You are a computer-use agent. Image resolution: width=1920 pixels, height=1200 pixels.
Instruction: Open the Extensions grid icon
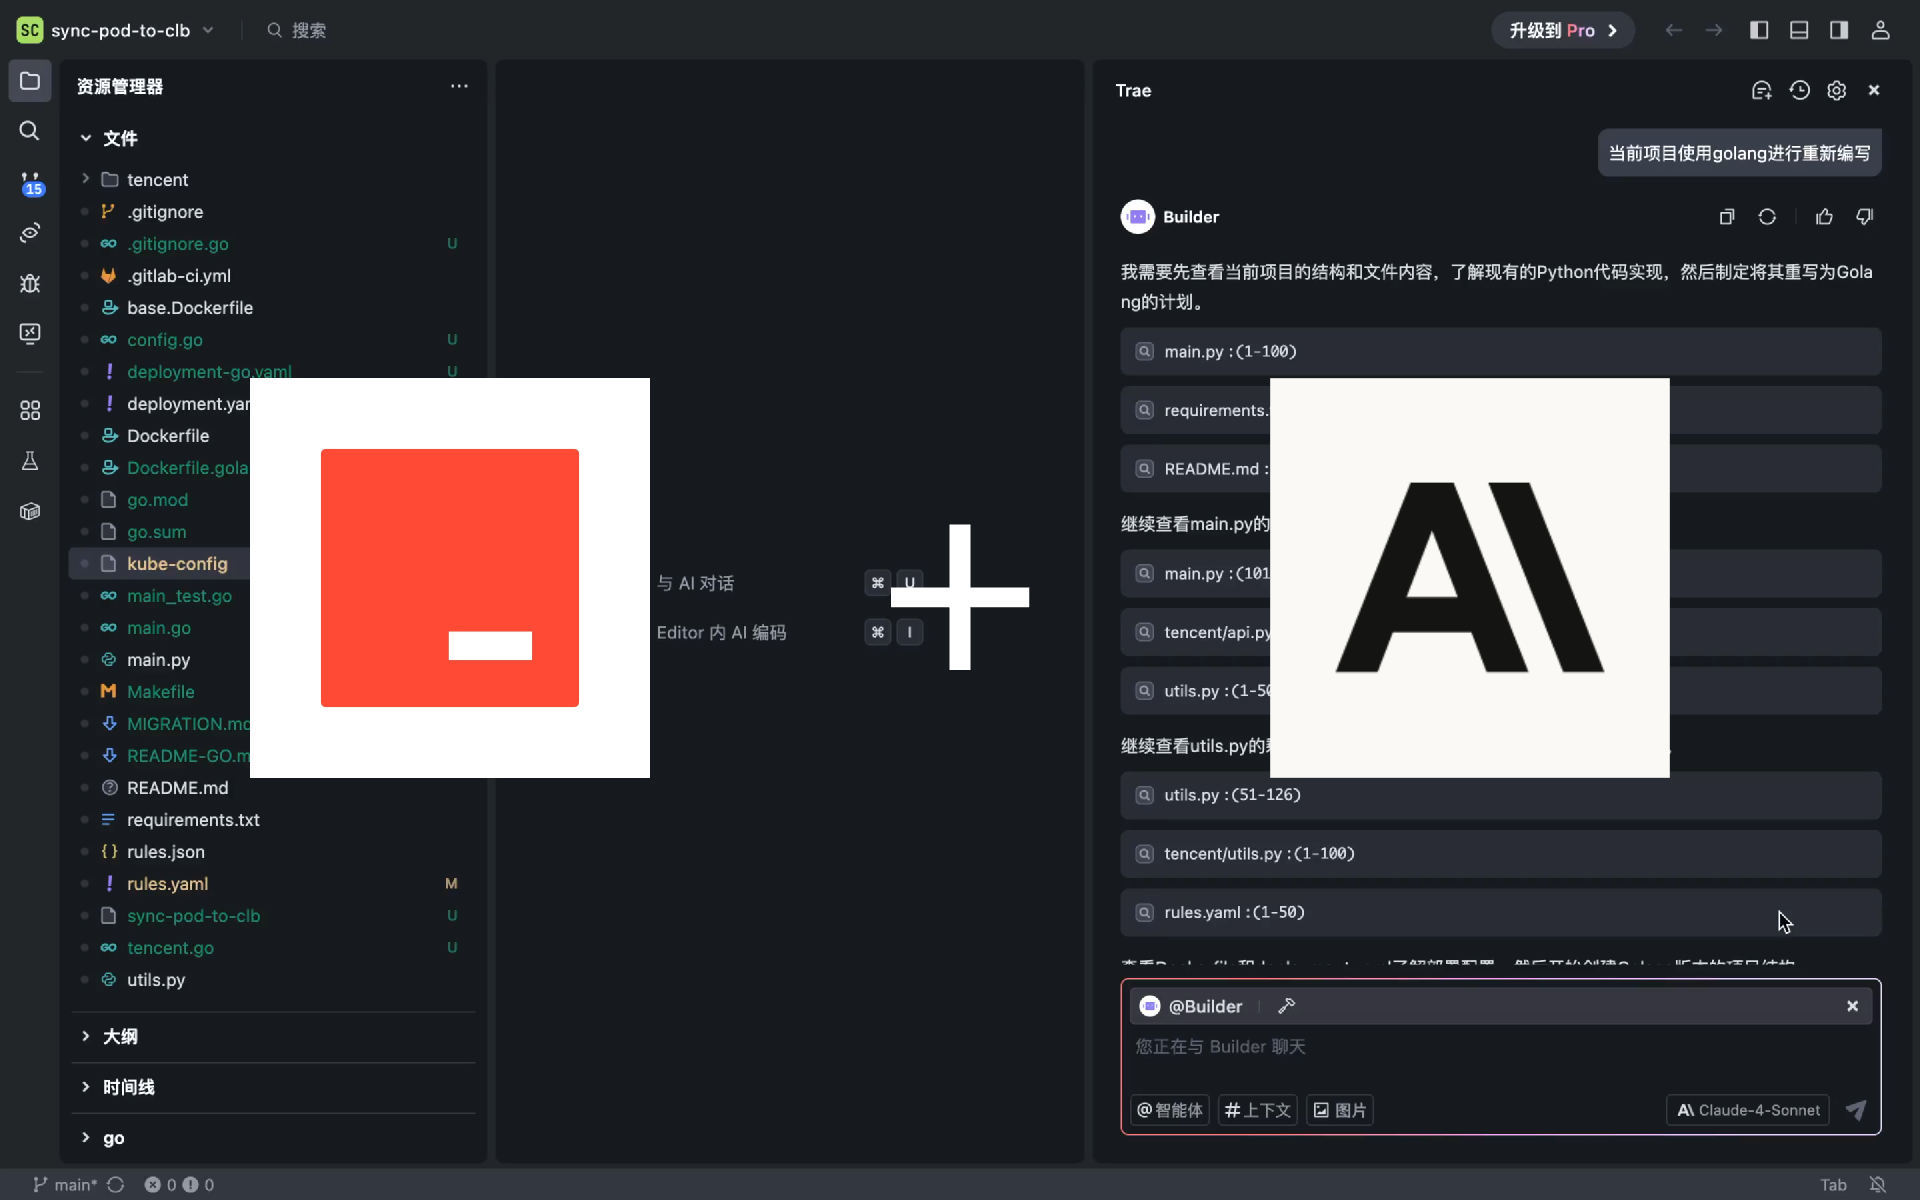pos(30,410)
